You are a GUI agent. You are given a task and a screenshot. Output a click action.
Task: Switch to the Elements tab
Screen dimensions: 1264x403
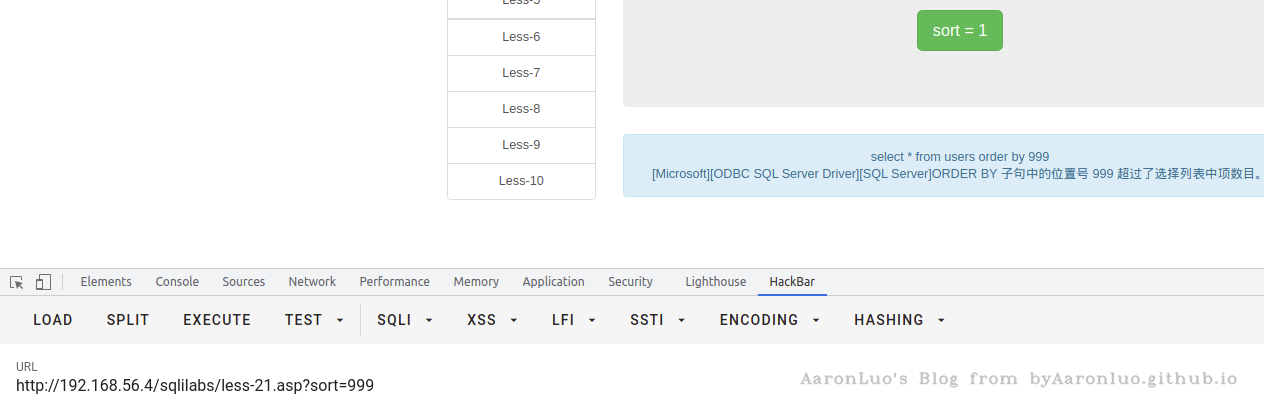[x=106, y=282]
